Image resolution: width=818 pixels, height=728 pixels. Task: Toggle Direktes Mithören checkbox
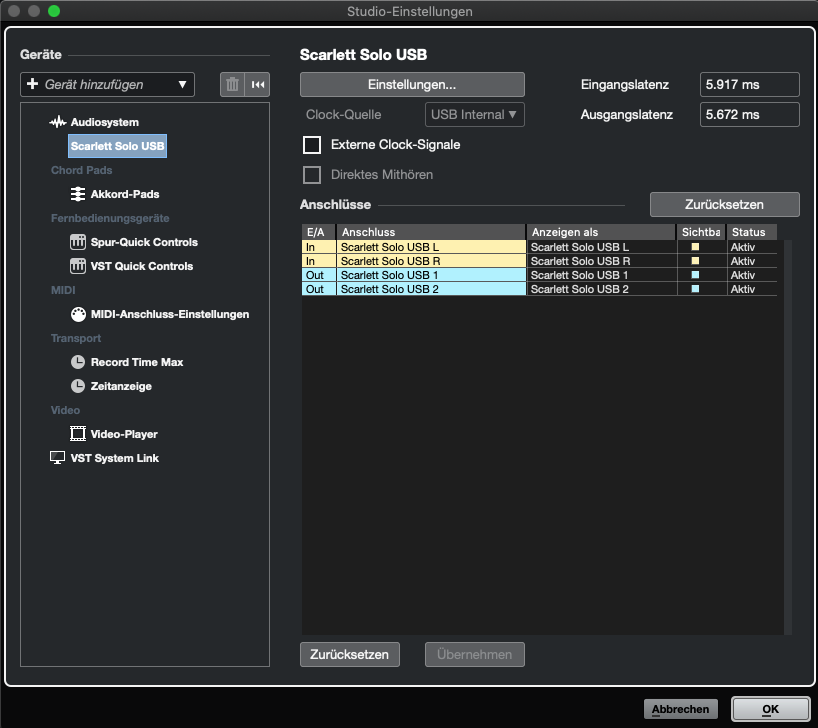pyautogui.click(x=312, y=175)
